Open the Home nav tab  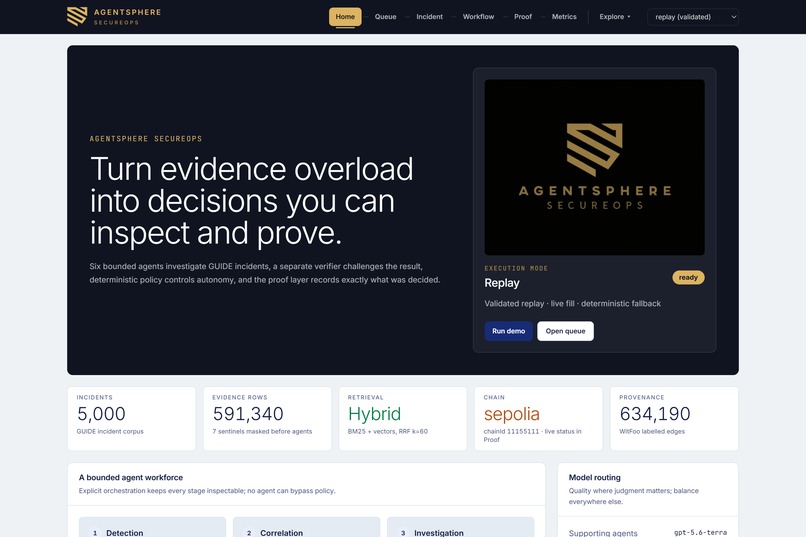pos(345,17)
